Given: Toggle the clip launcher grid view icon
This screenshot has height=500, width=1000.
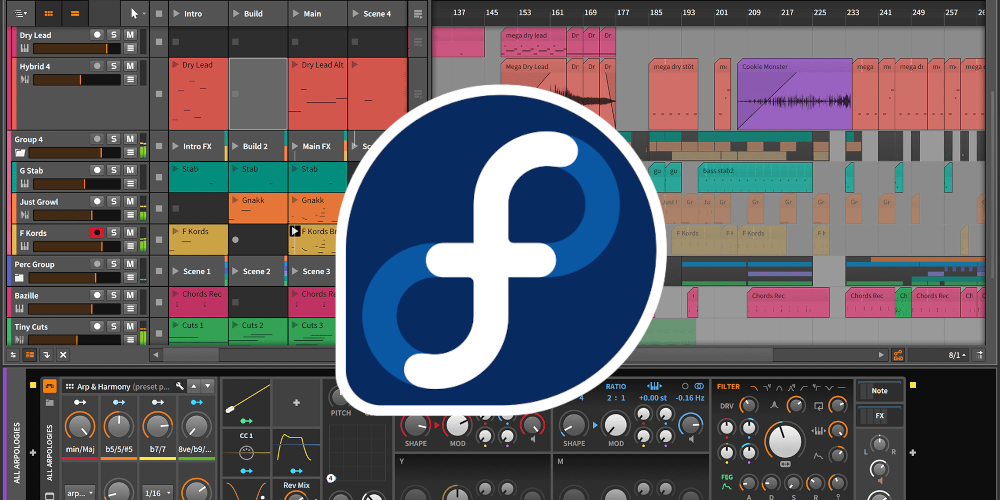Looking at the screenshot, I should (x=48, y=13).
